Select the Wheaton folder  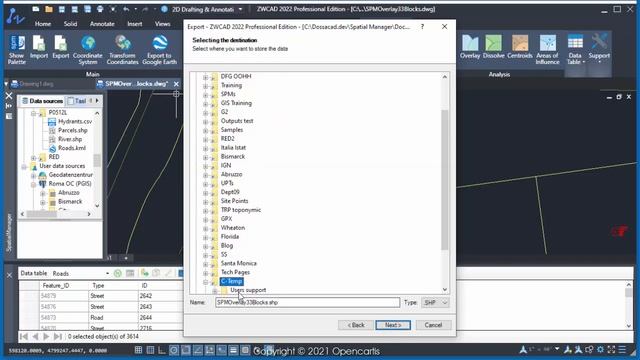point(233,228)
